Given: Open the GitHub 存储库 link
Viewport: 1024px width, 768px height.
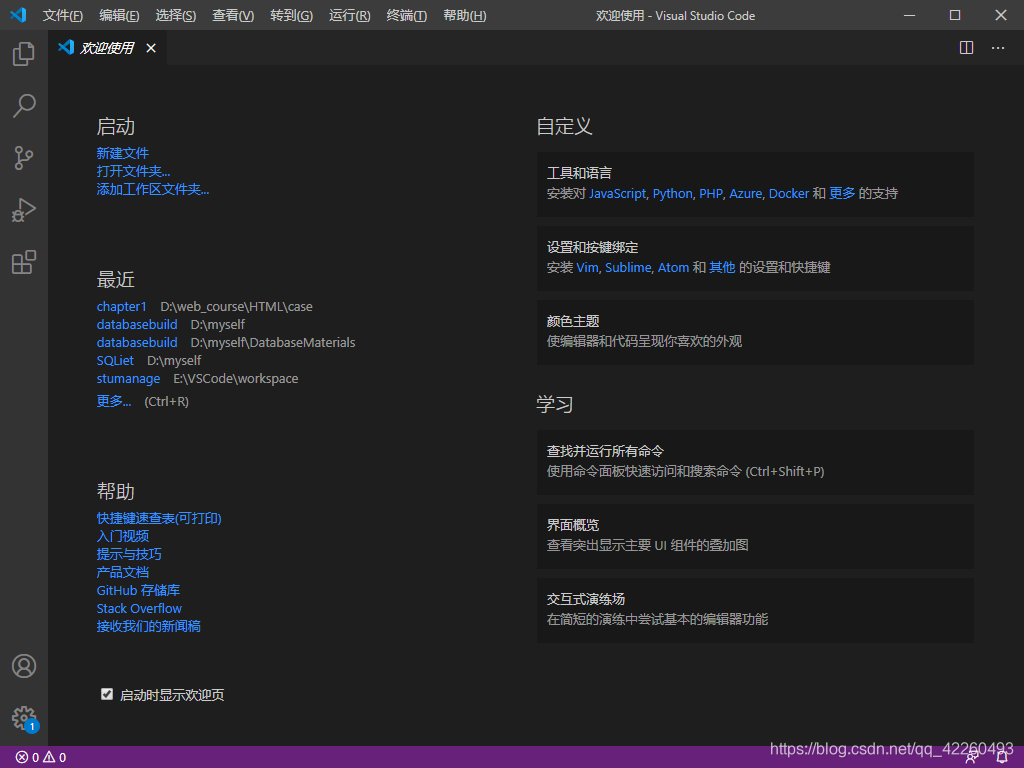Looking at the screenshot, I should (138, 590).
